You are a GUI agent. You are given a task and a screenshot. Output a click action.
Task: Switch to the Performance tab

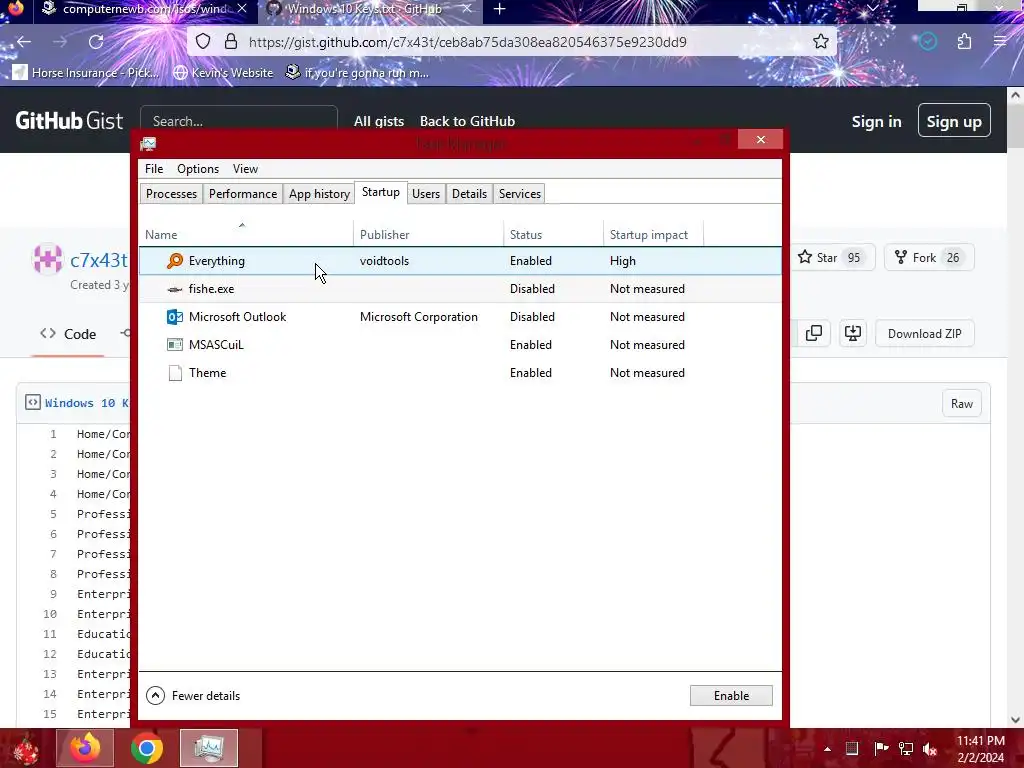click(x=243, y=194)
